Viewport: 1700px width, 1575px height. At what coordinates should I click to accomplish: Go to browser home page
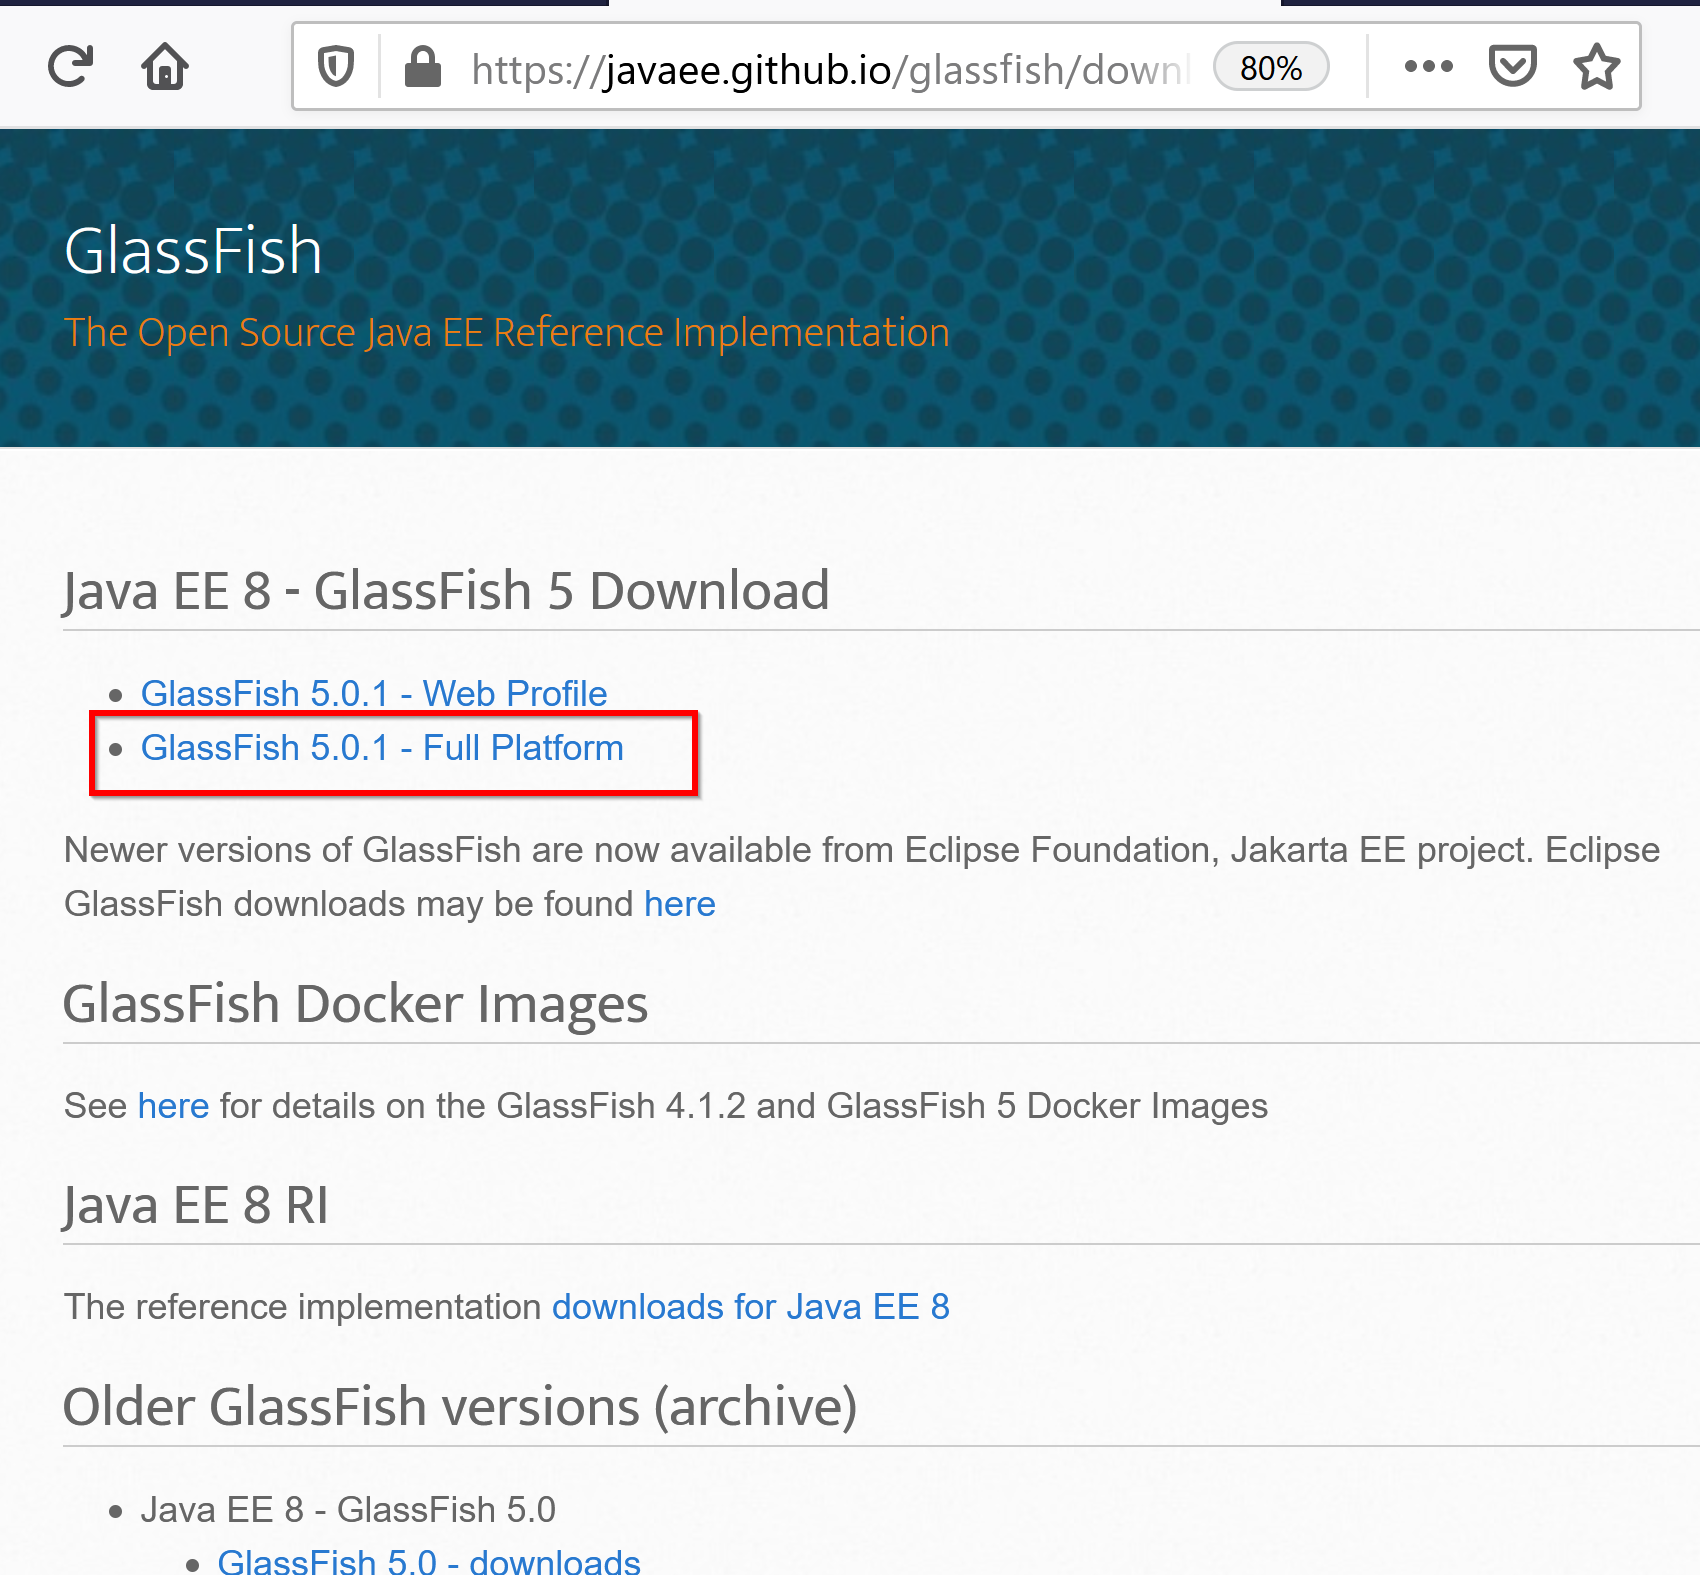[165, 67]
